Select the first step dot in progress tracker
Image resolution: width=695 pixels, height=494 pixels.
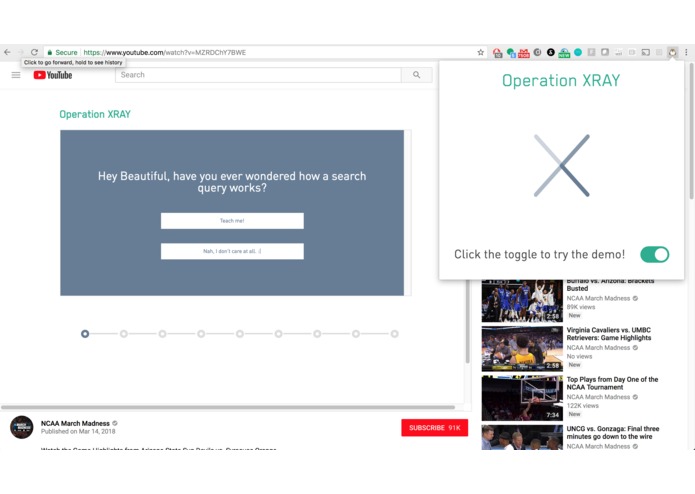point(85,334)
